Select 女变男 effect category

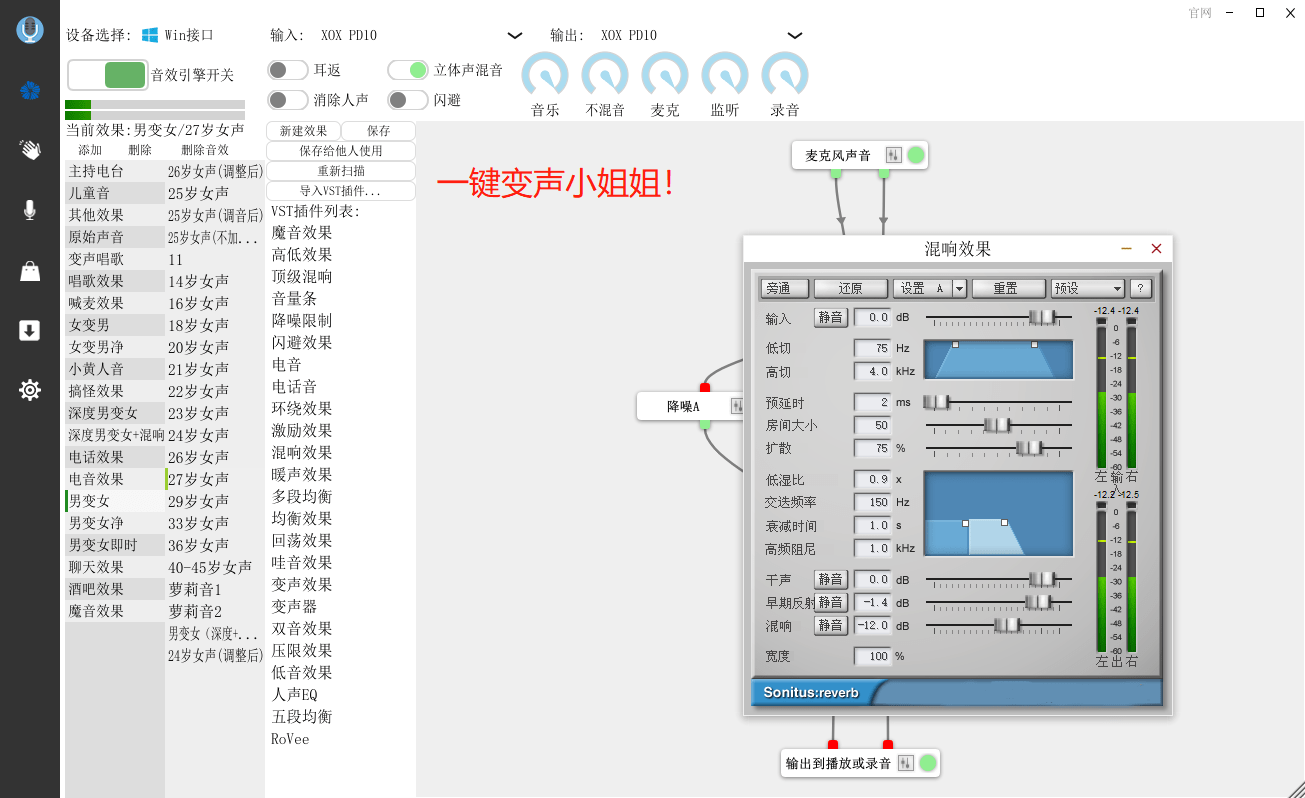coord(115,325)
